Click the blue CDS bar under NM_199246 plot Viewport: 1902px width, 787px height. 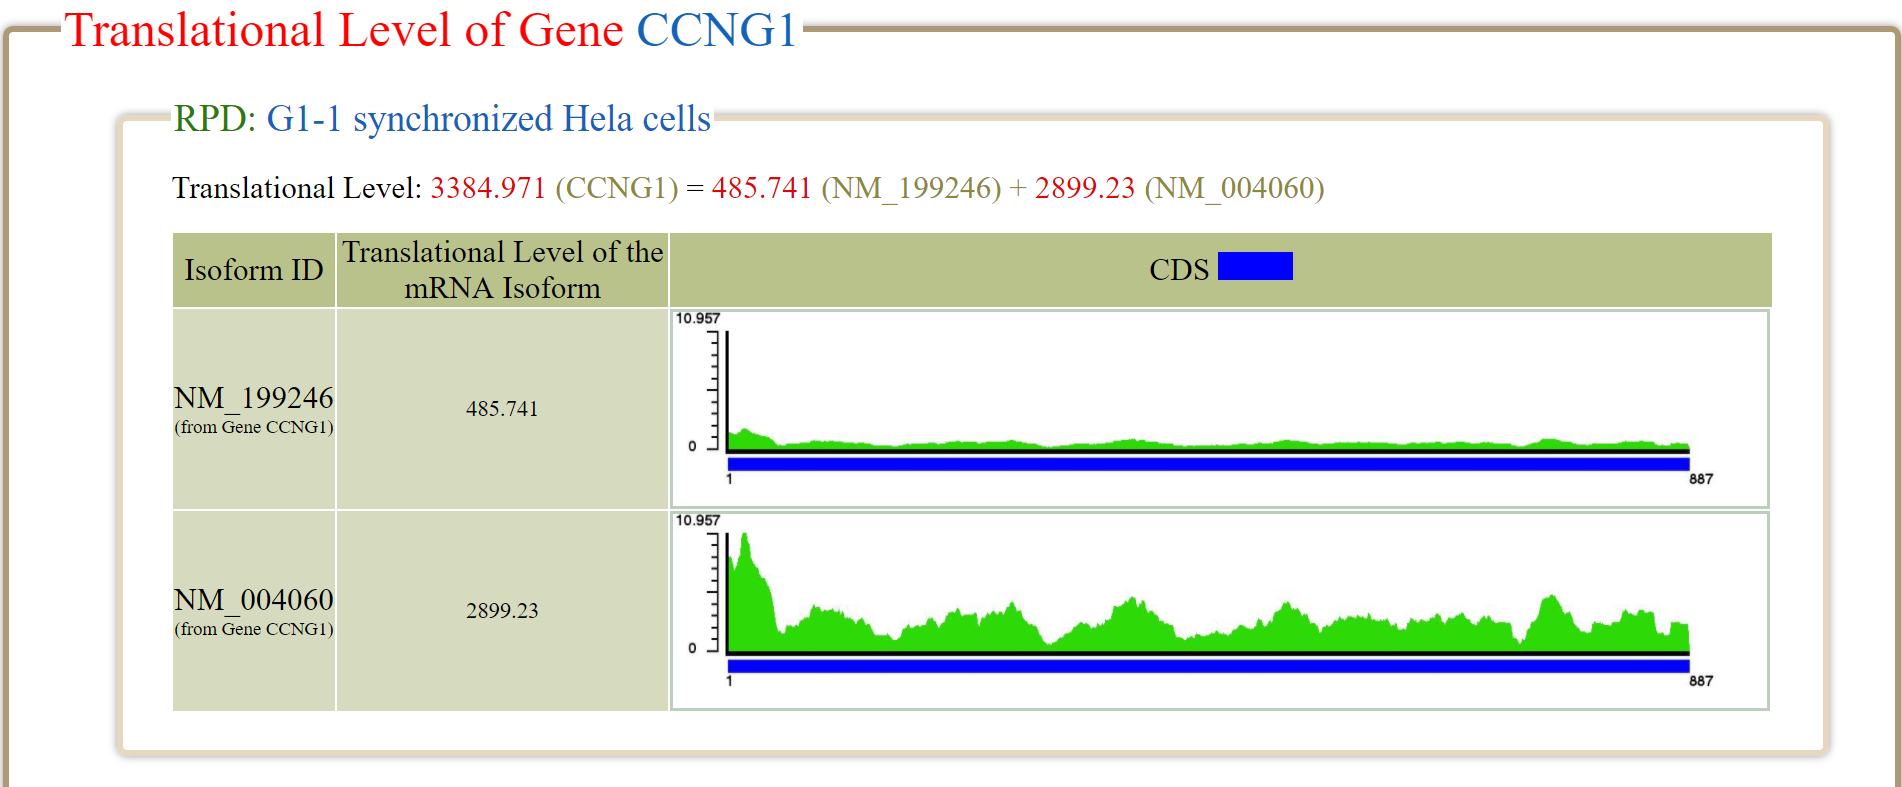[x=1208, y=464]
